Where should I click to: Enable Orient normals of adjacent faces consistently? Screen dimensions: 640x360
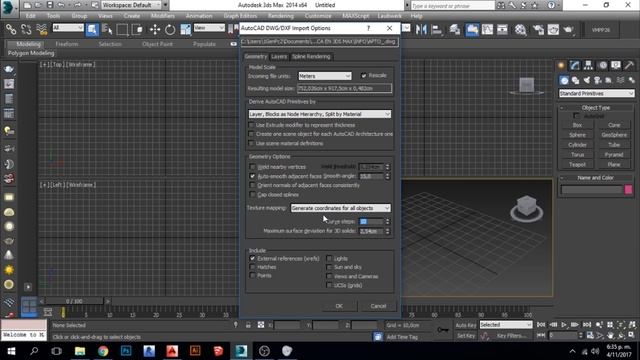click(x=252, y=185)
